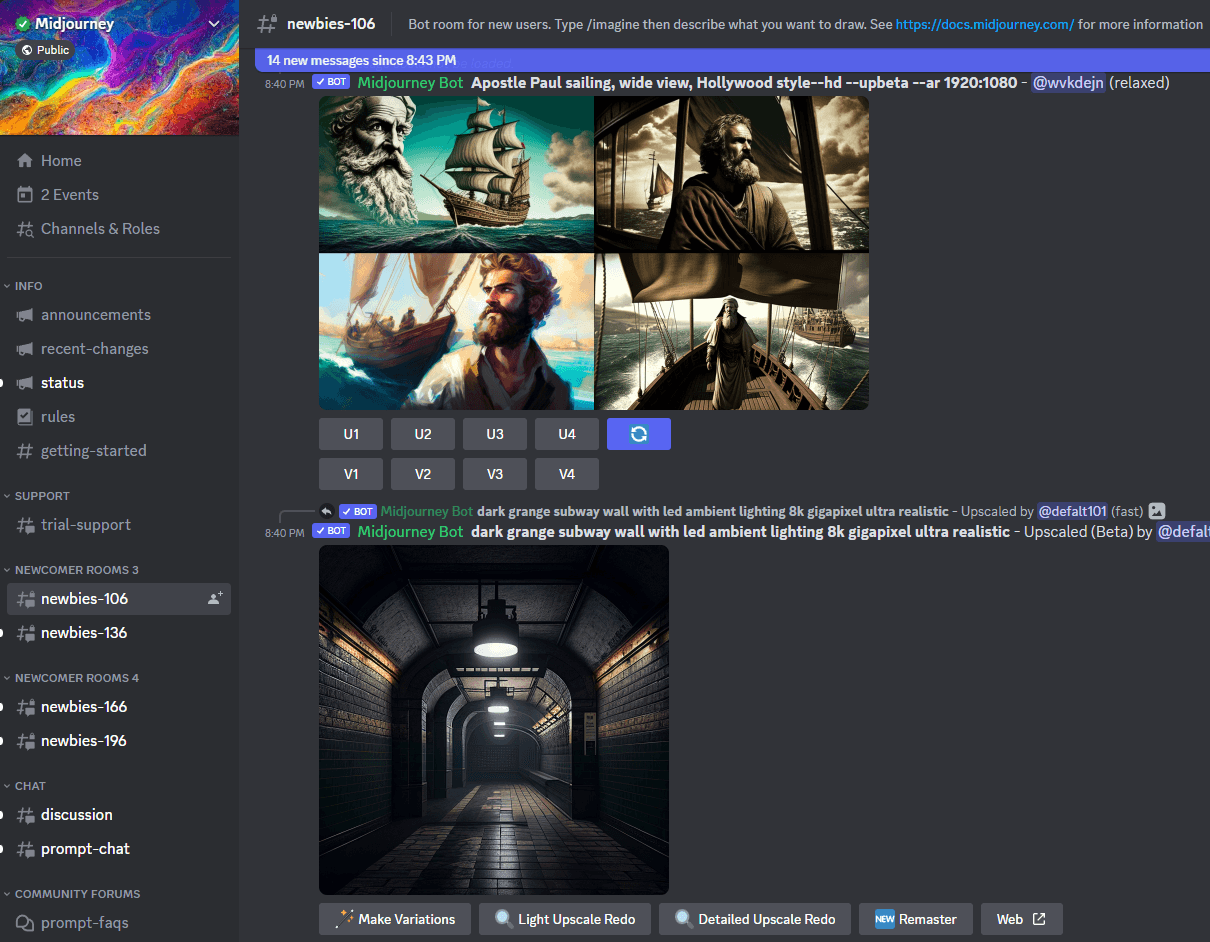The width and height of the screenshot is (1210, 942).
Task: Click the V2 variation button
Action: pyautogui.click(x=423, y=474)
